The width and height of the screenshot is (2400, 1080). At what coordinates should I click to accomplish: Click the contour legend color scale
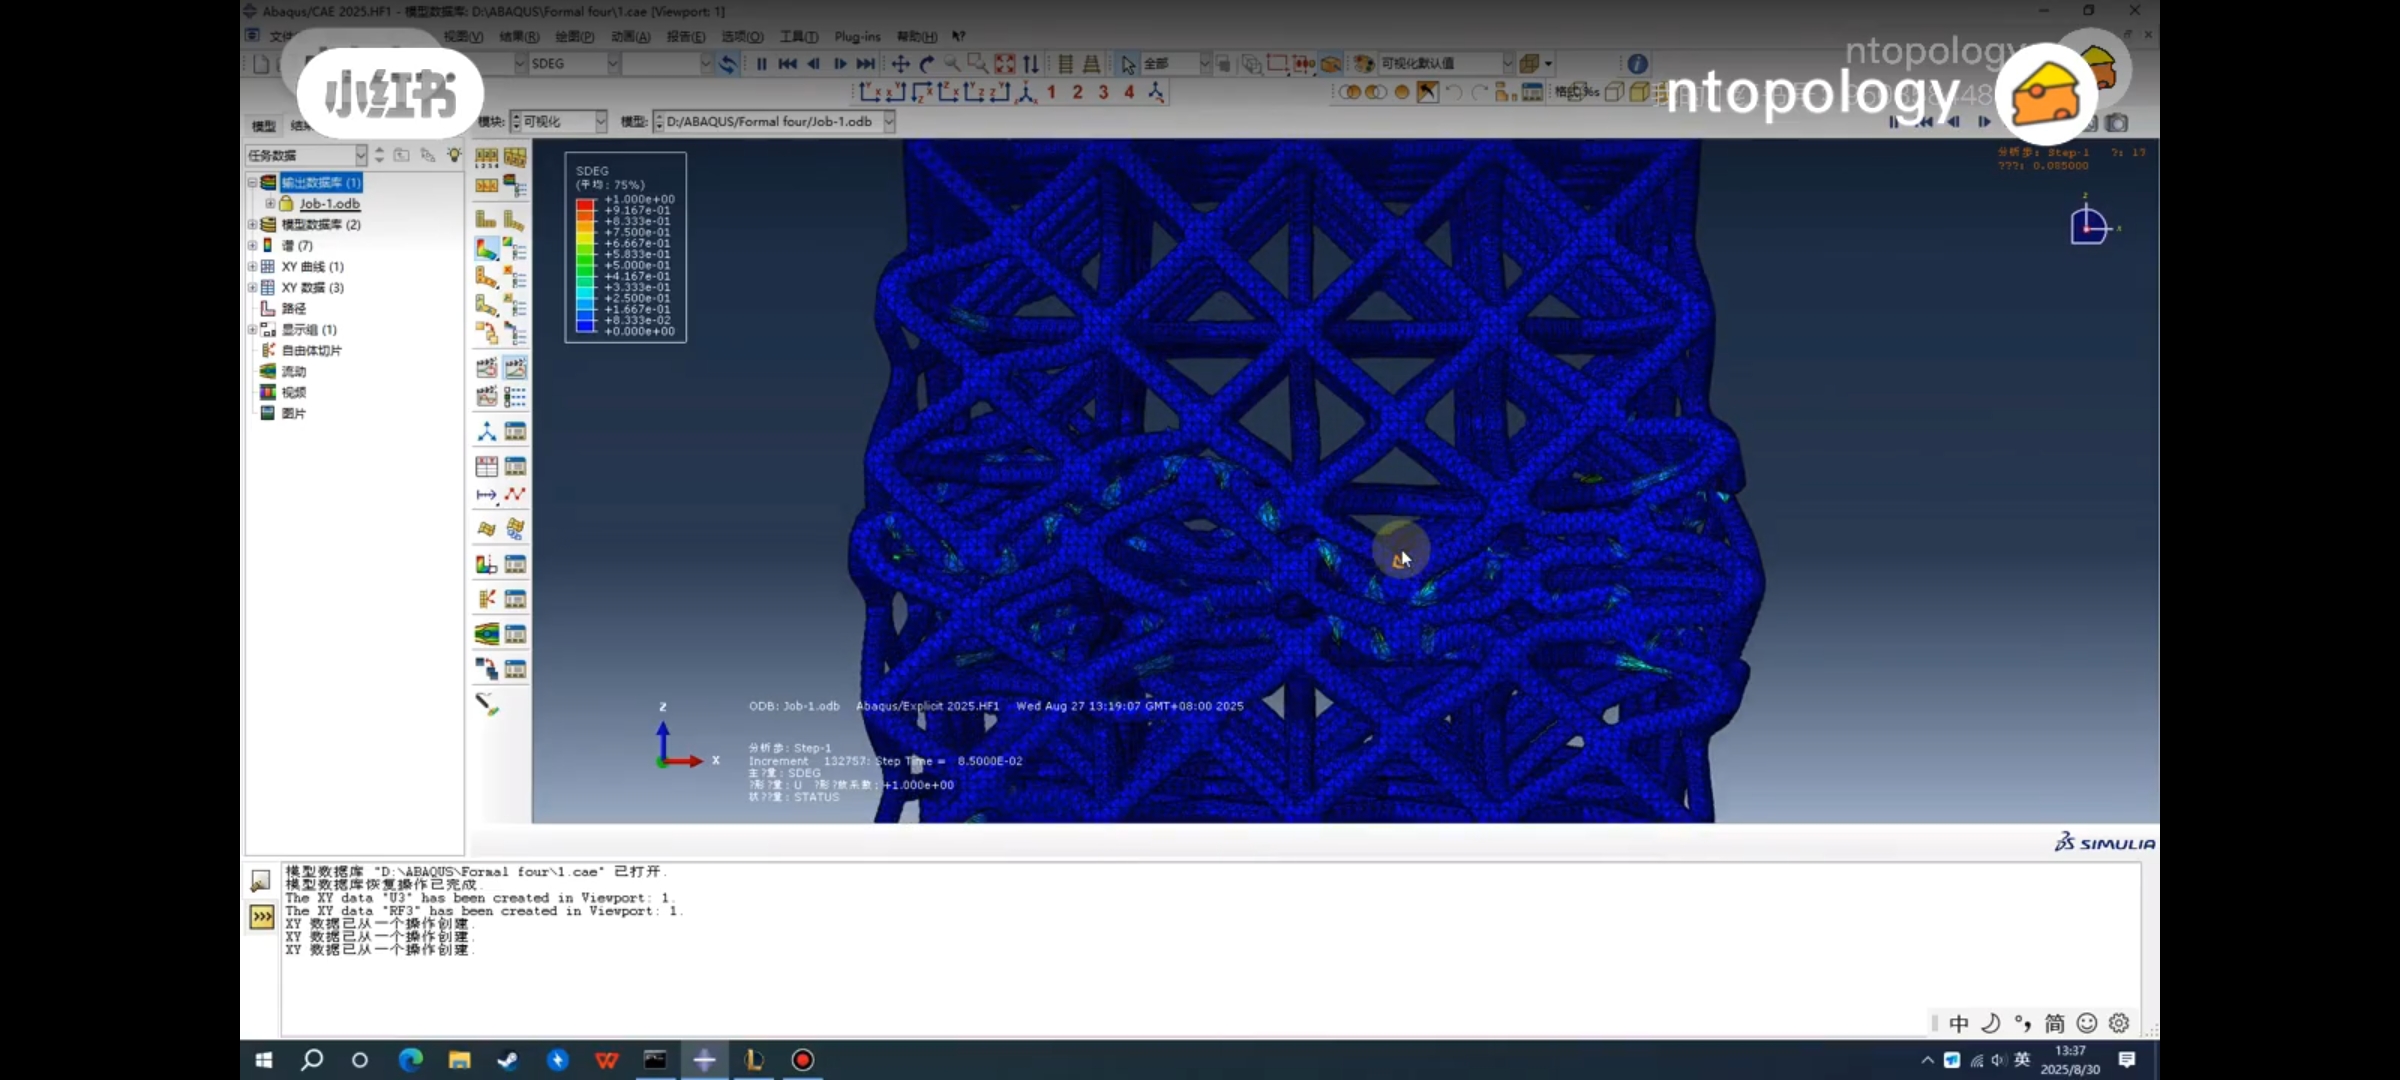[585, 265]
